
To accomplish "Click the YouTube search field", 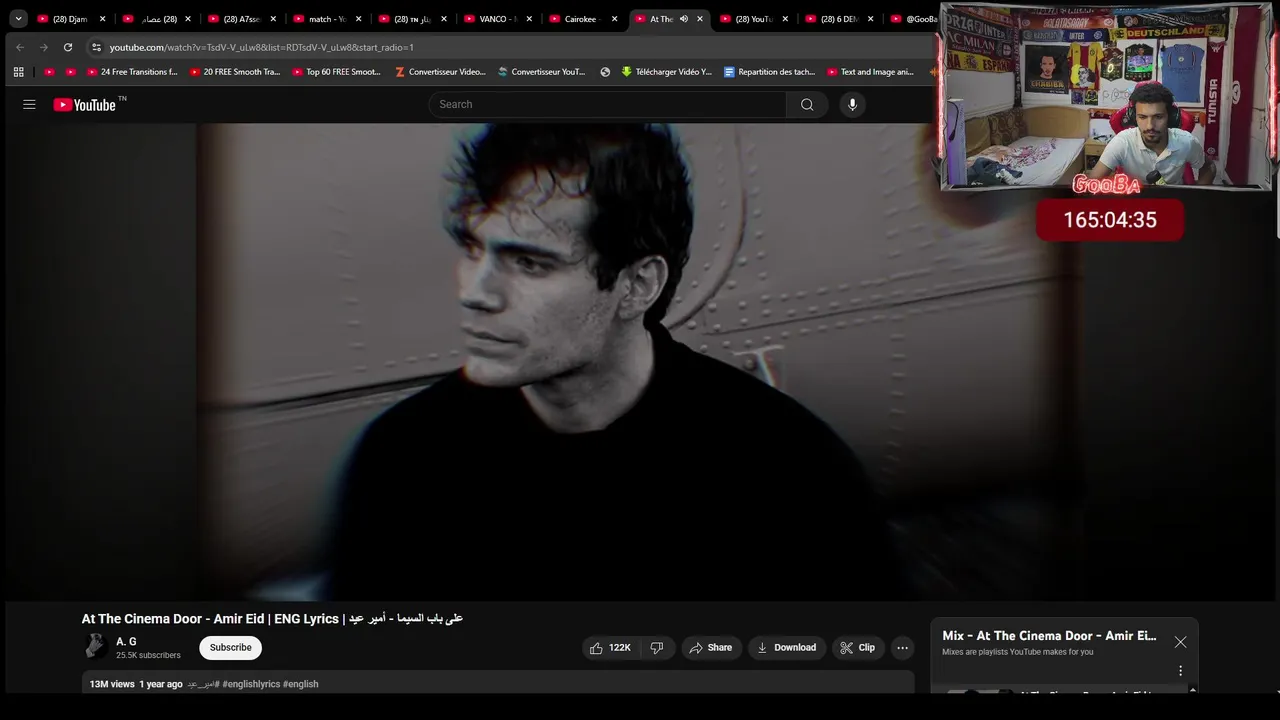I will point(608,104).
